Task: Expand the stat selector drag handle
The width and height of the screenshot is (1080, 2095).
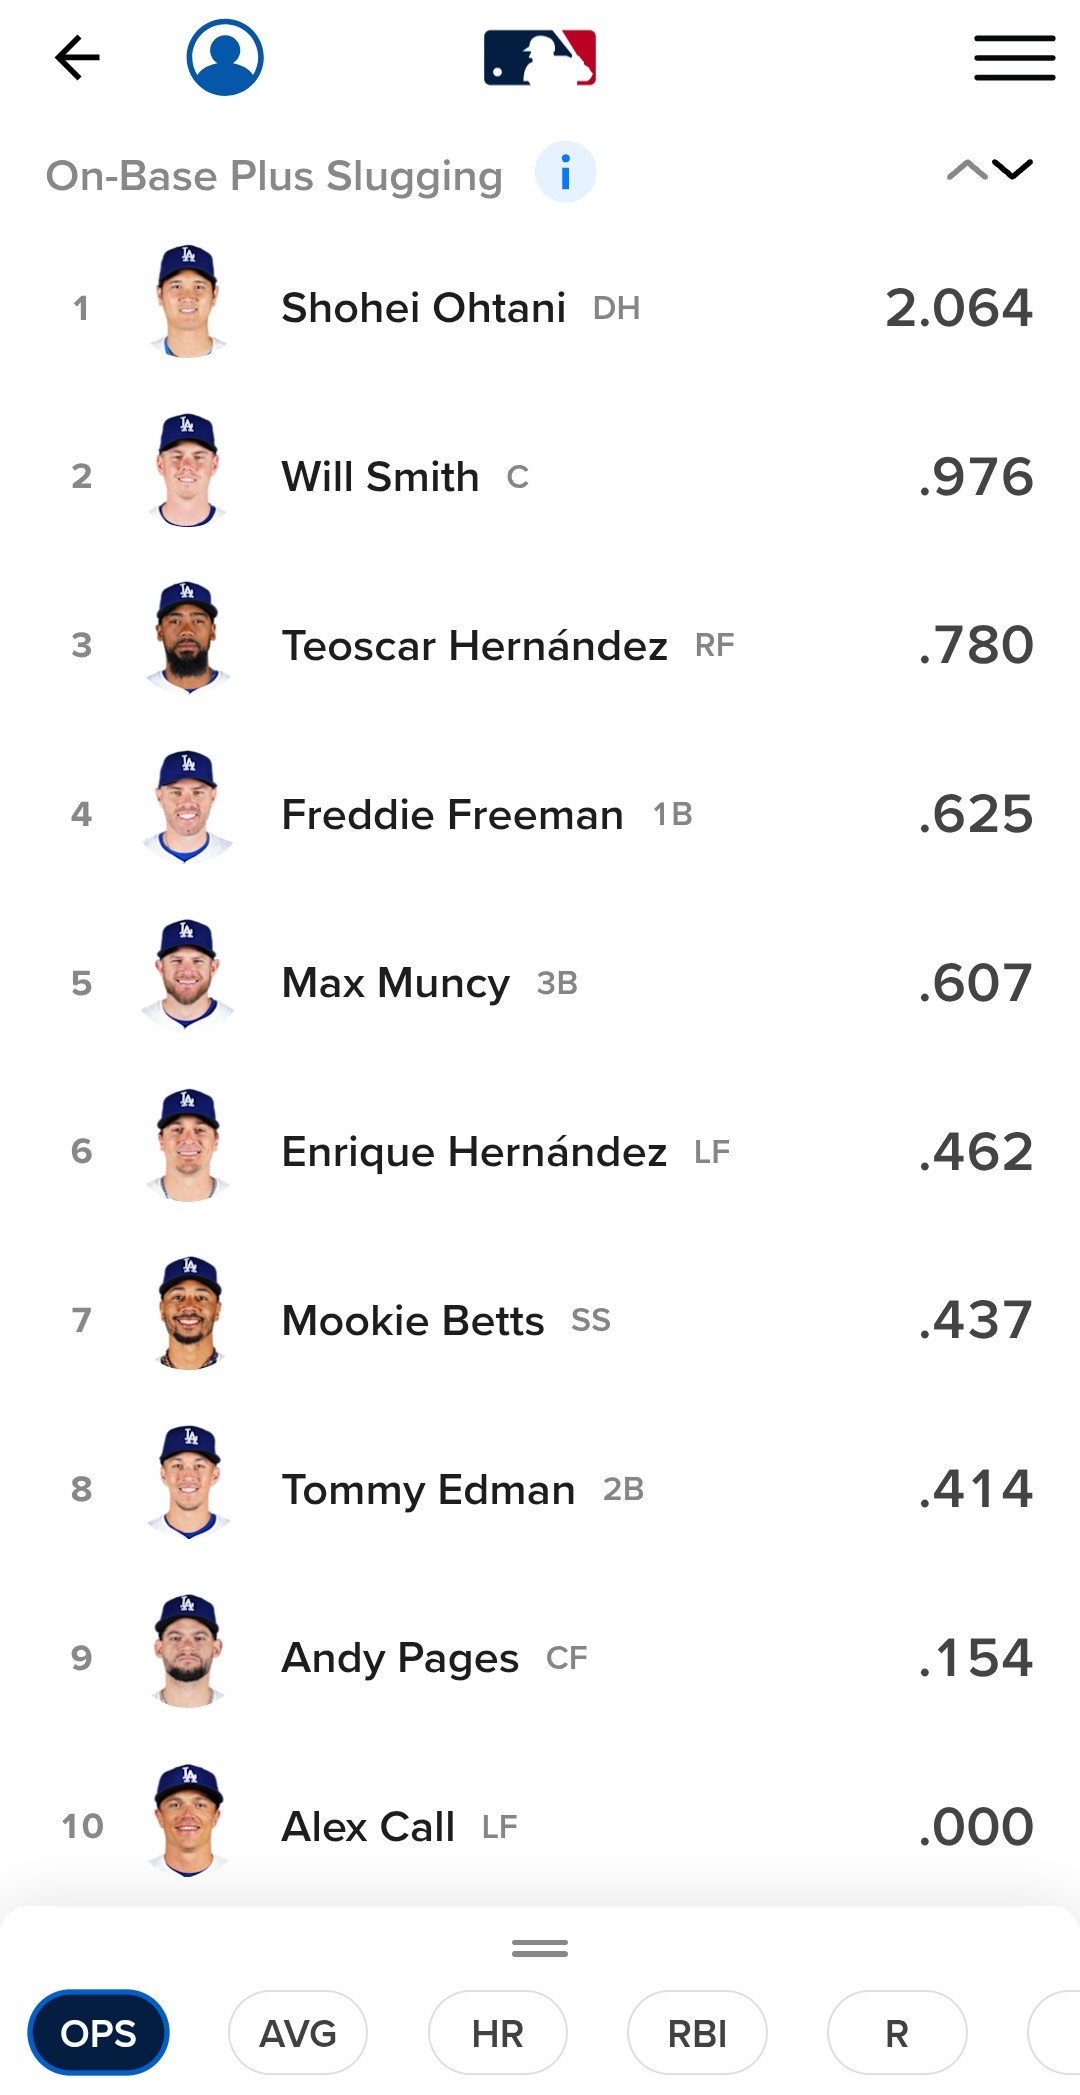Action: (x=540, y=1948)
